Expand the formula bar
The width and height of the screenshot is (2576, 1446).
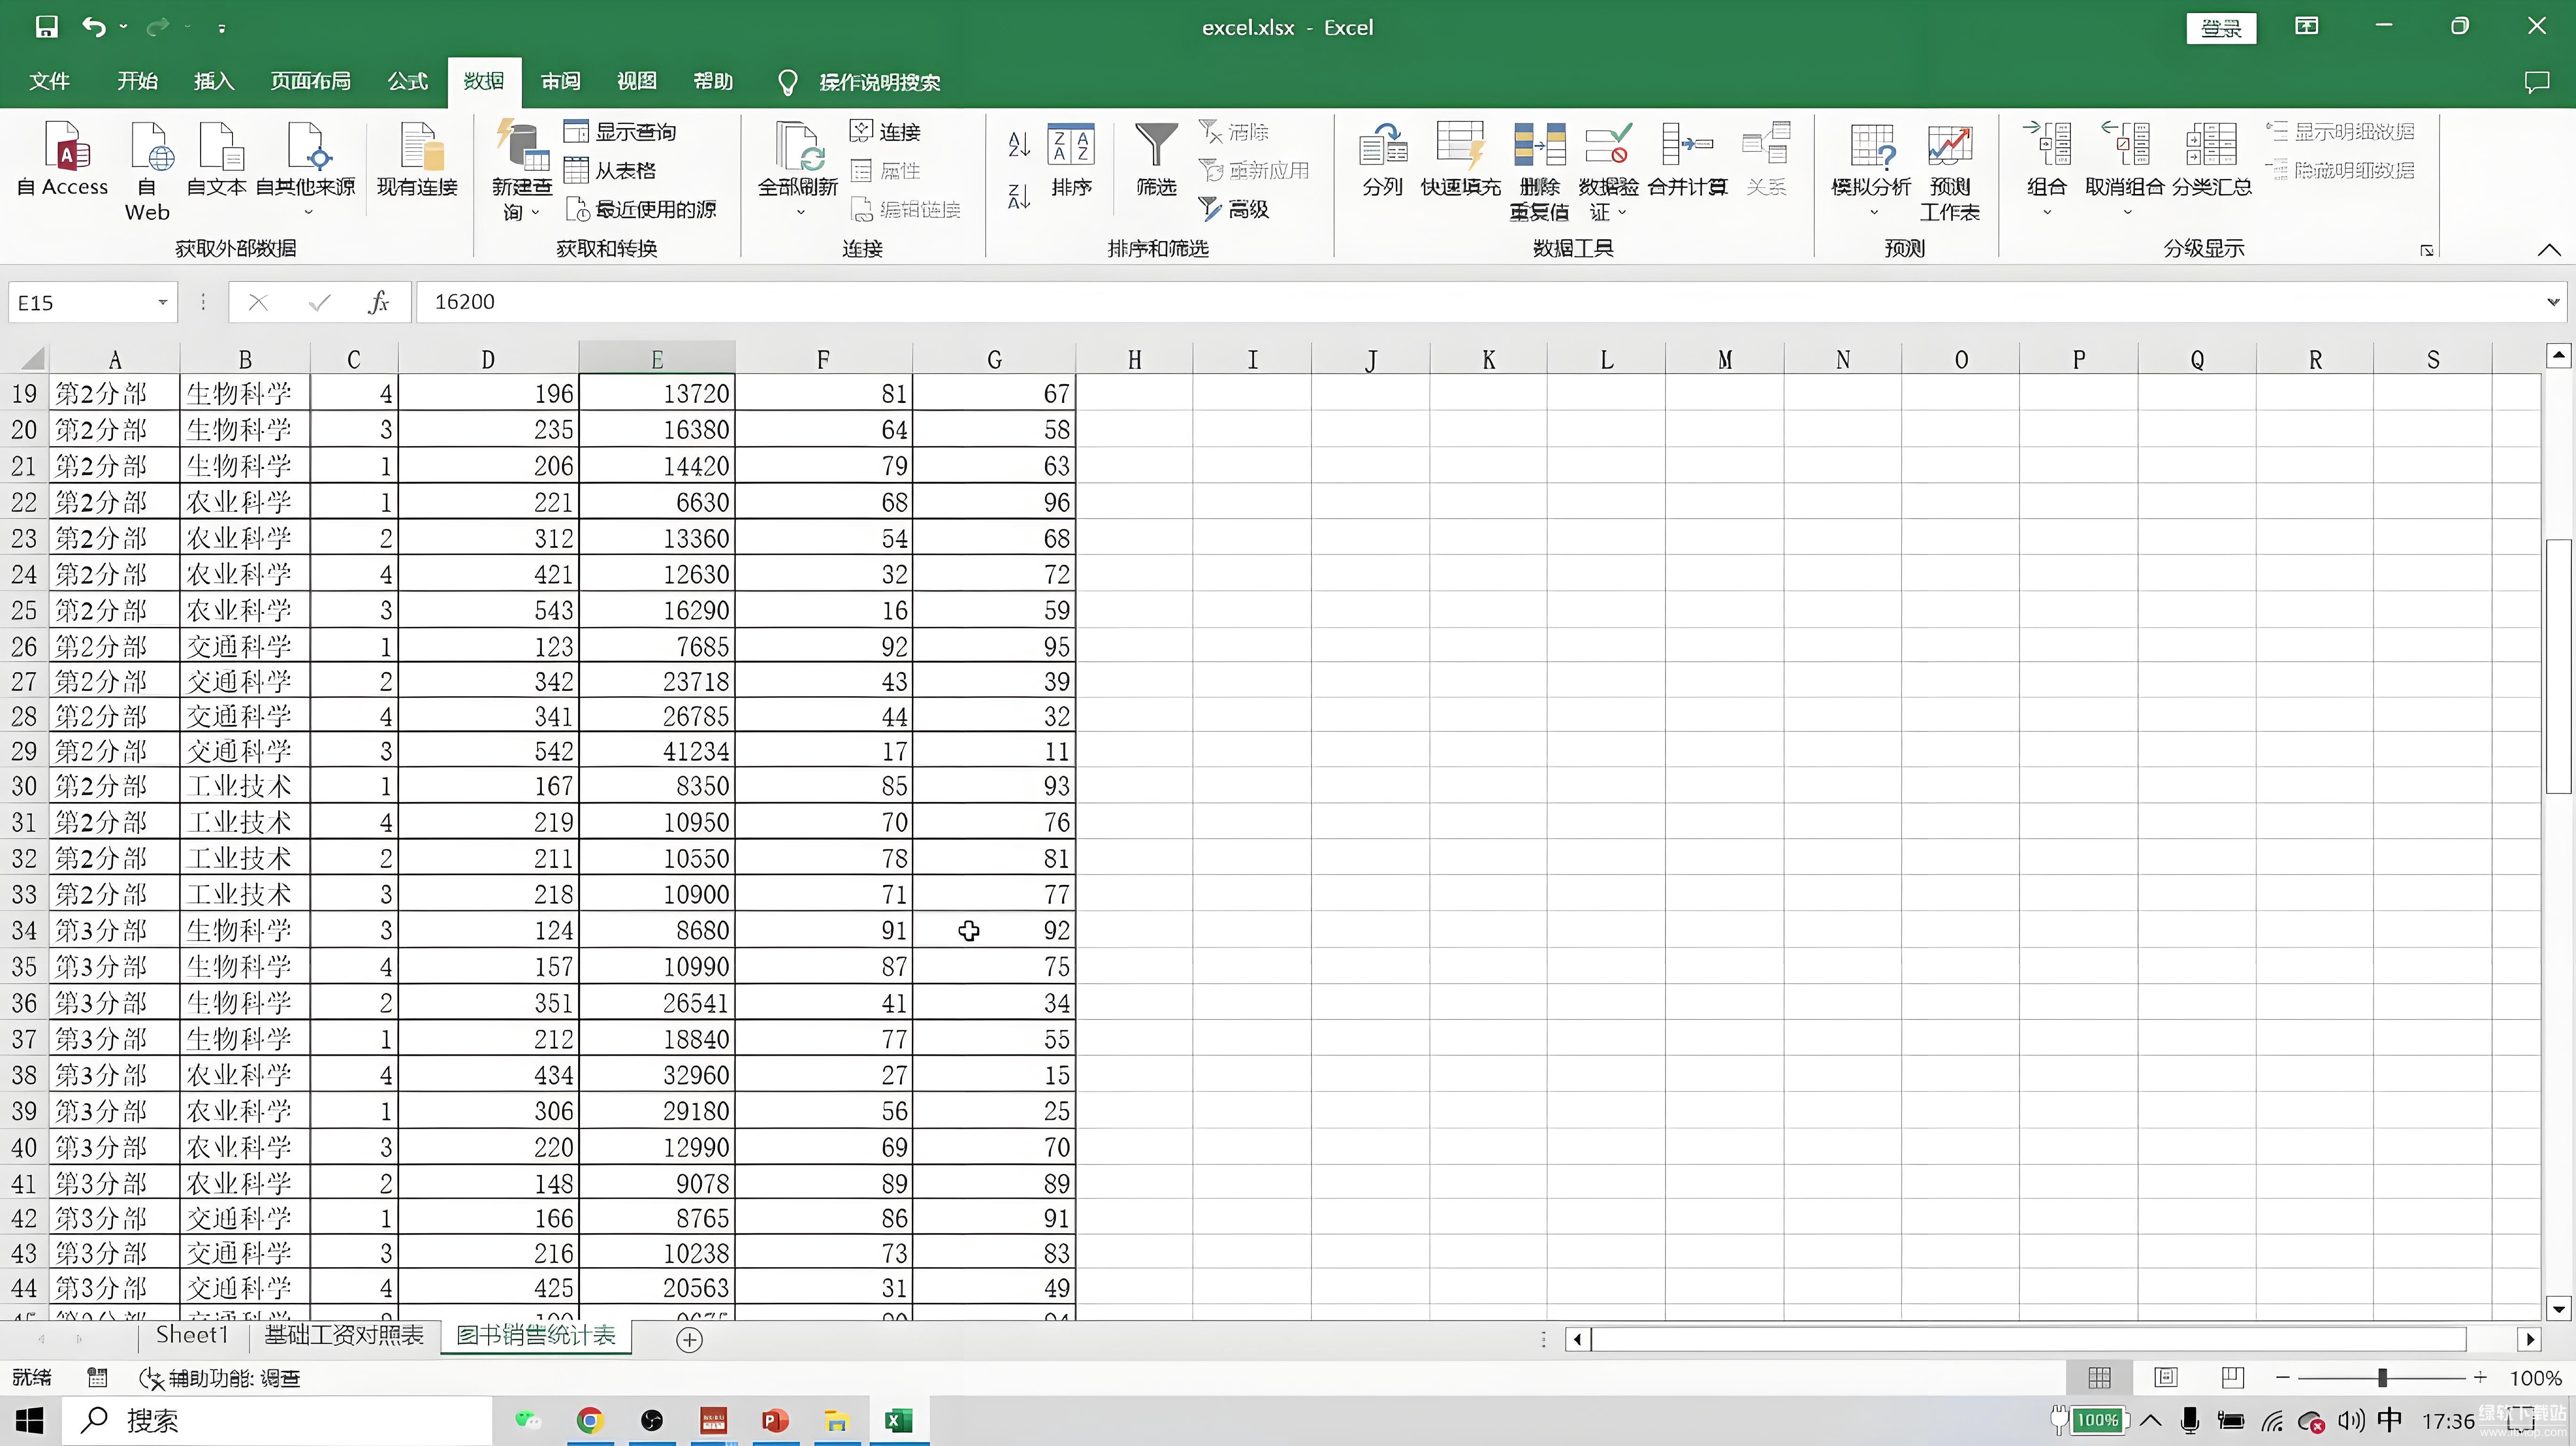[2553, 302]
